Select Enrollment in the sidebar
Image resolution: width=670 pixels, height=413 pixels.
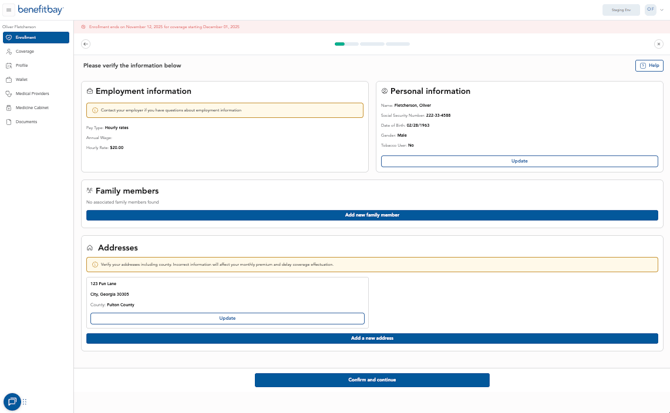pyautogui.click(x=36, y=38)
